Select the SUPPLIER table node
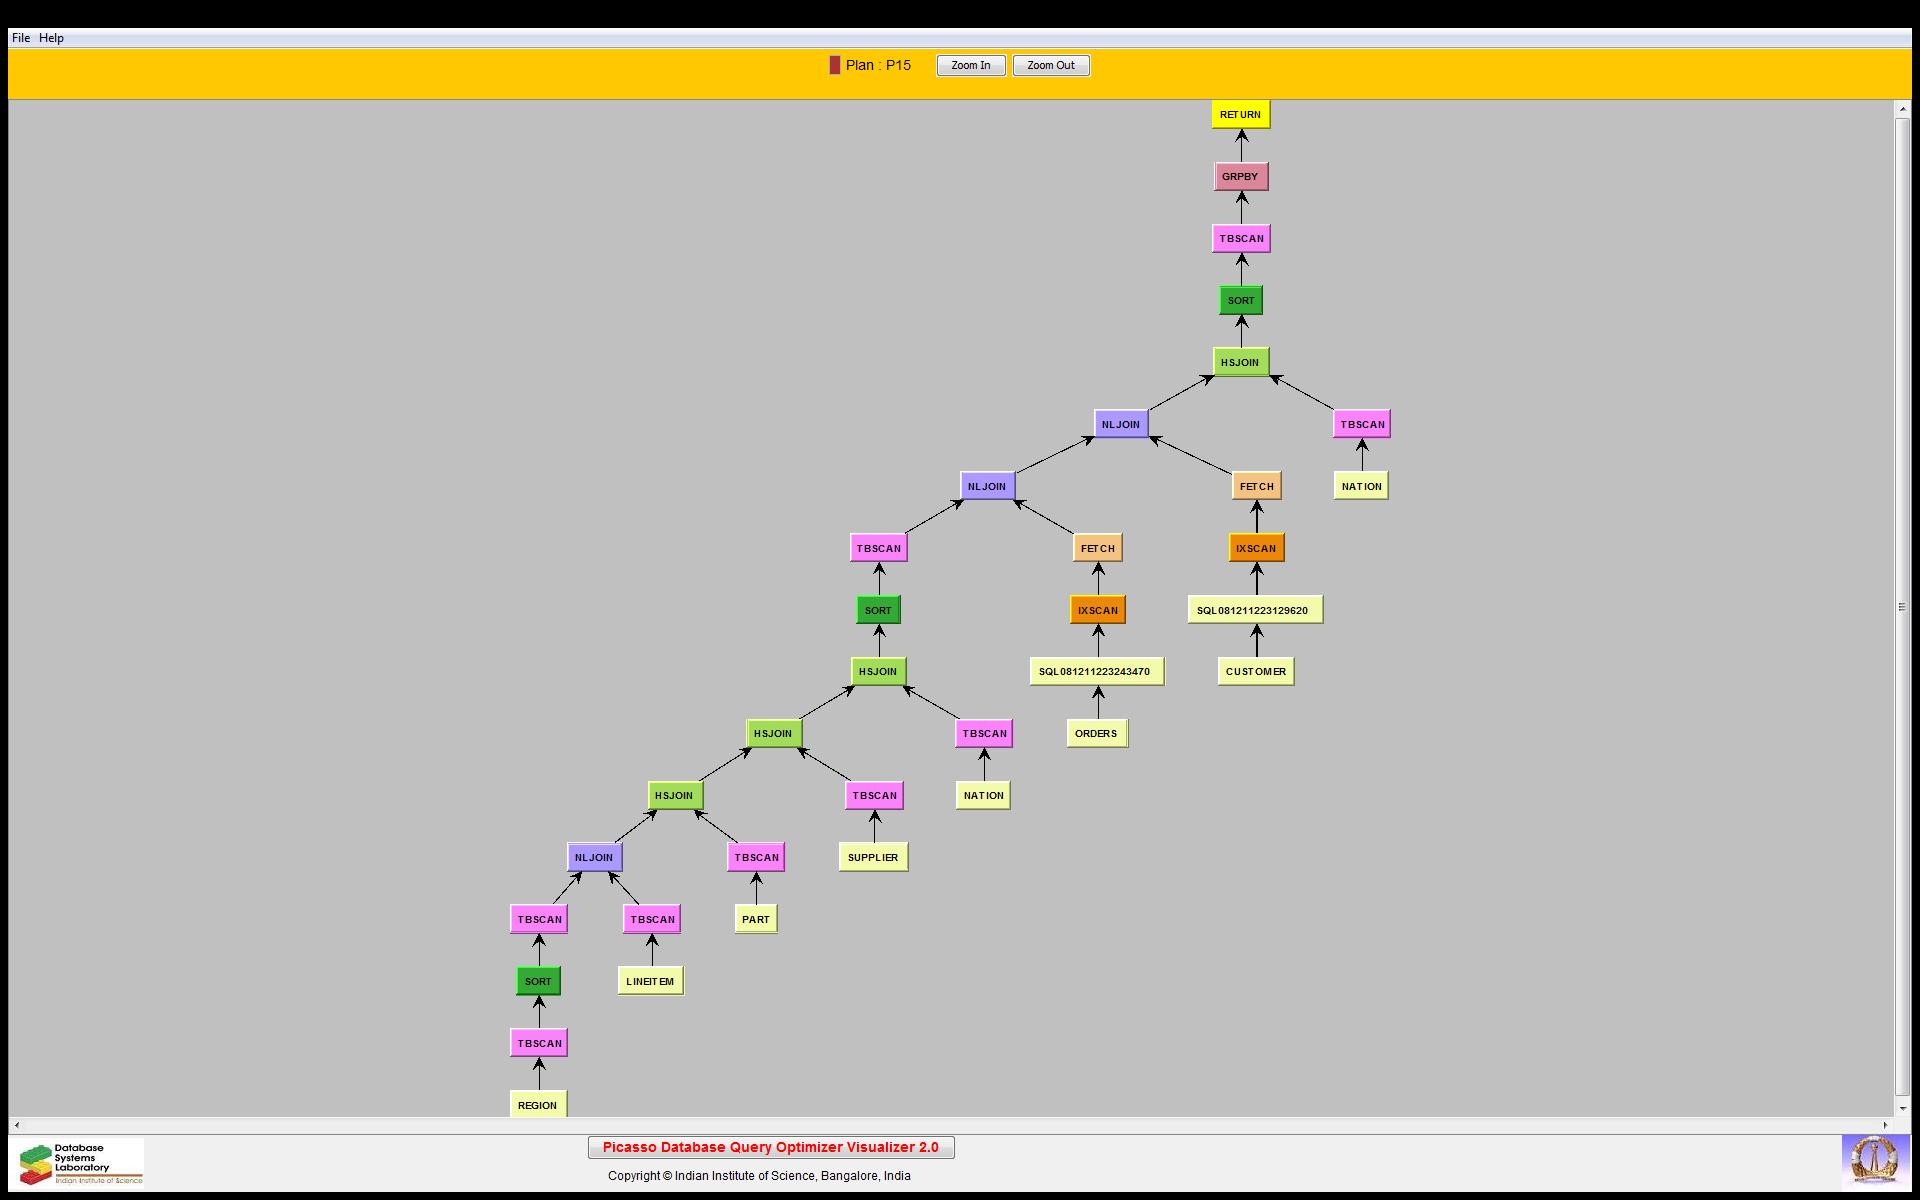The width and height of the screenshot is (1920, 1200). tap(873, 857)
